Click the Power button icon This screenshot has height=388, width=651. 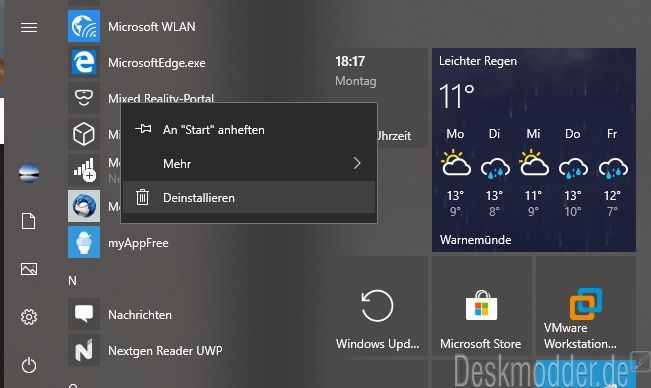coord(29,365)
